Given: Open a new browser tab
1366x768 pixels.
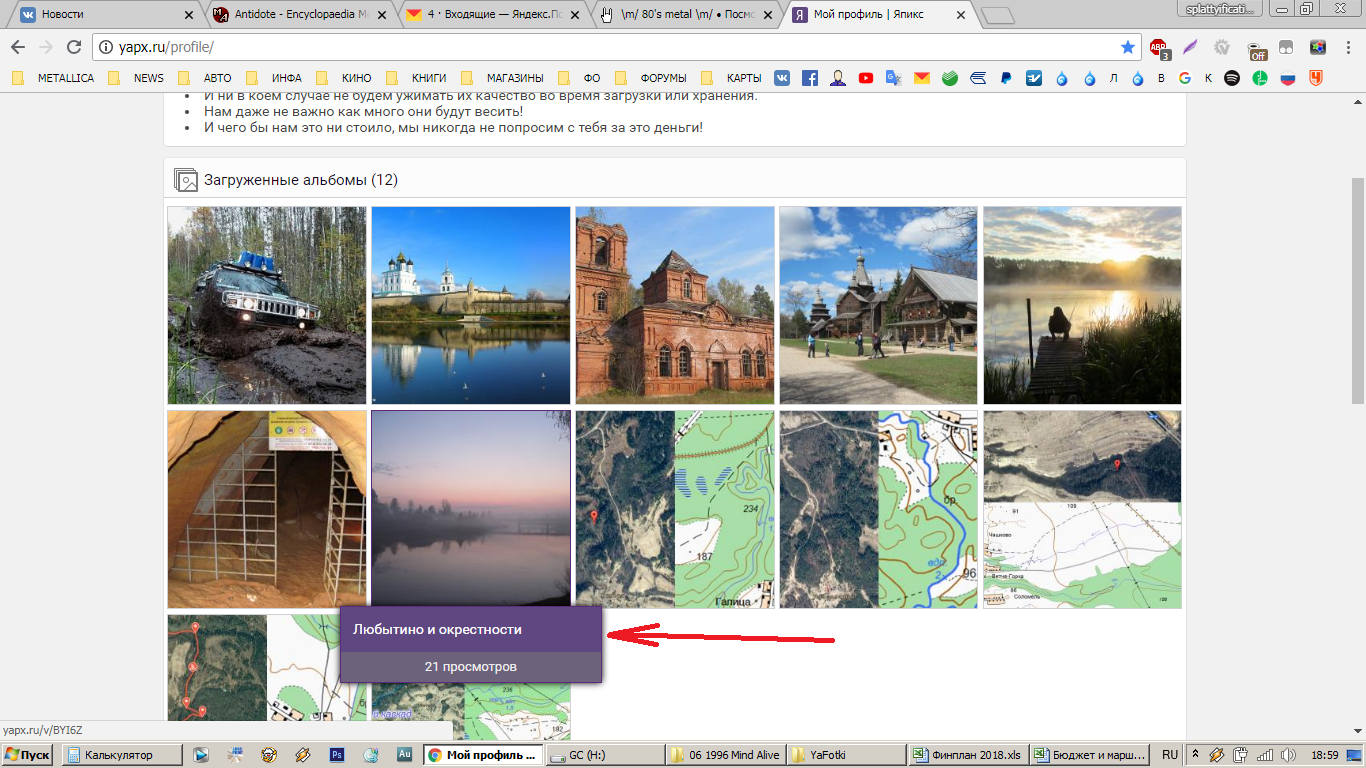Looking at the screenshot, I should click(997, 16).
